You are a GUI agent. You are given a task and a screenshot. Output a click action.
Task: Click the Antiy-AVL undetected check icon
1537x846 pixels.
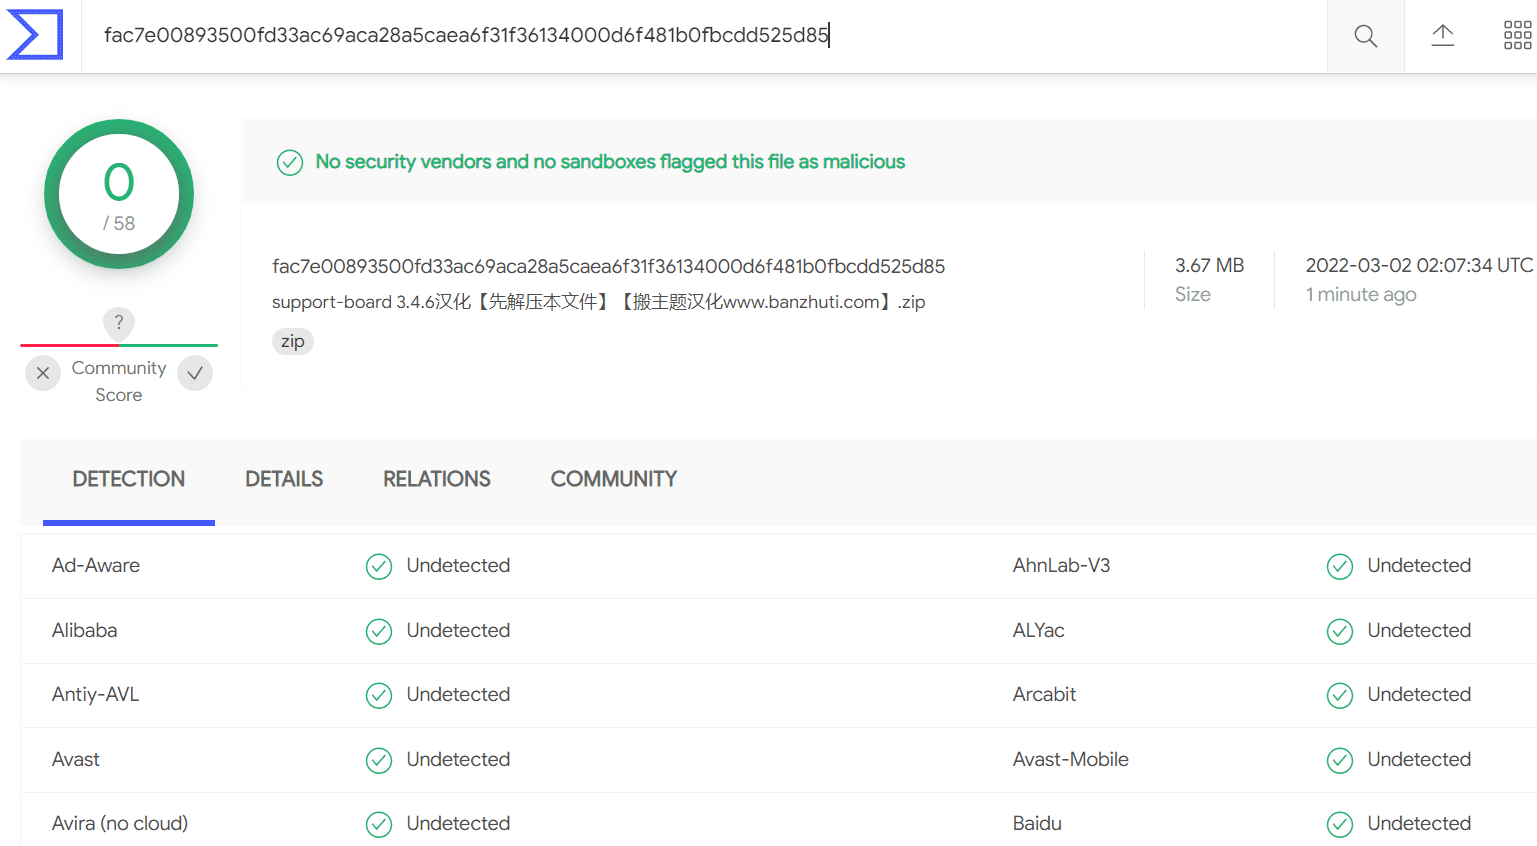point(379,695)
